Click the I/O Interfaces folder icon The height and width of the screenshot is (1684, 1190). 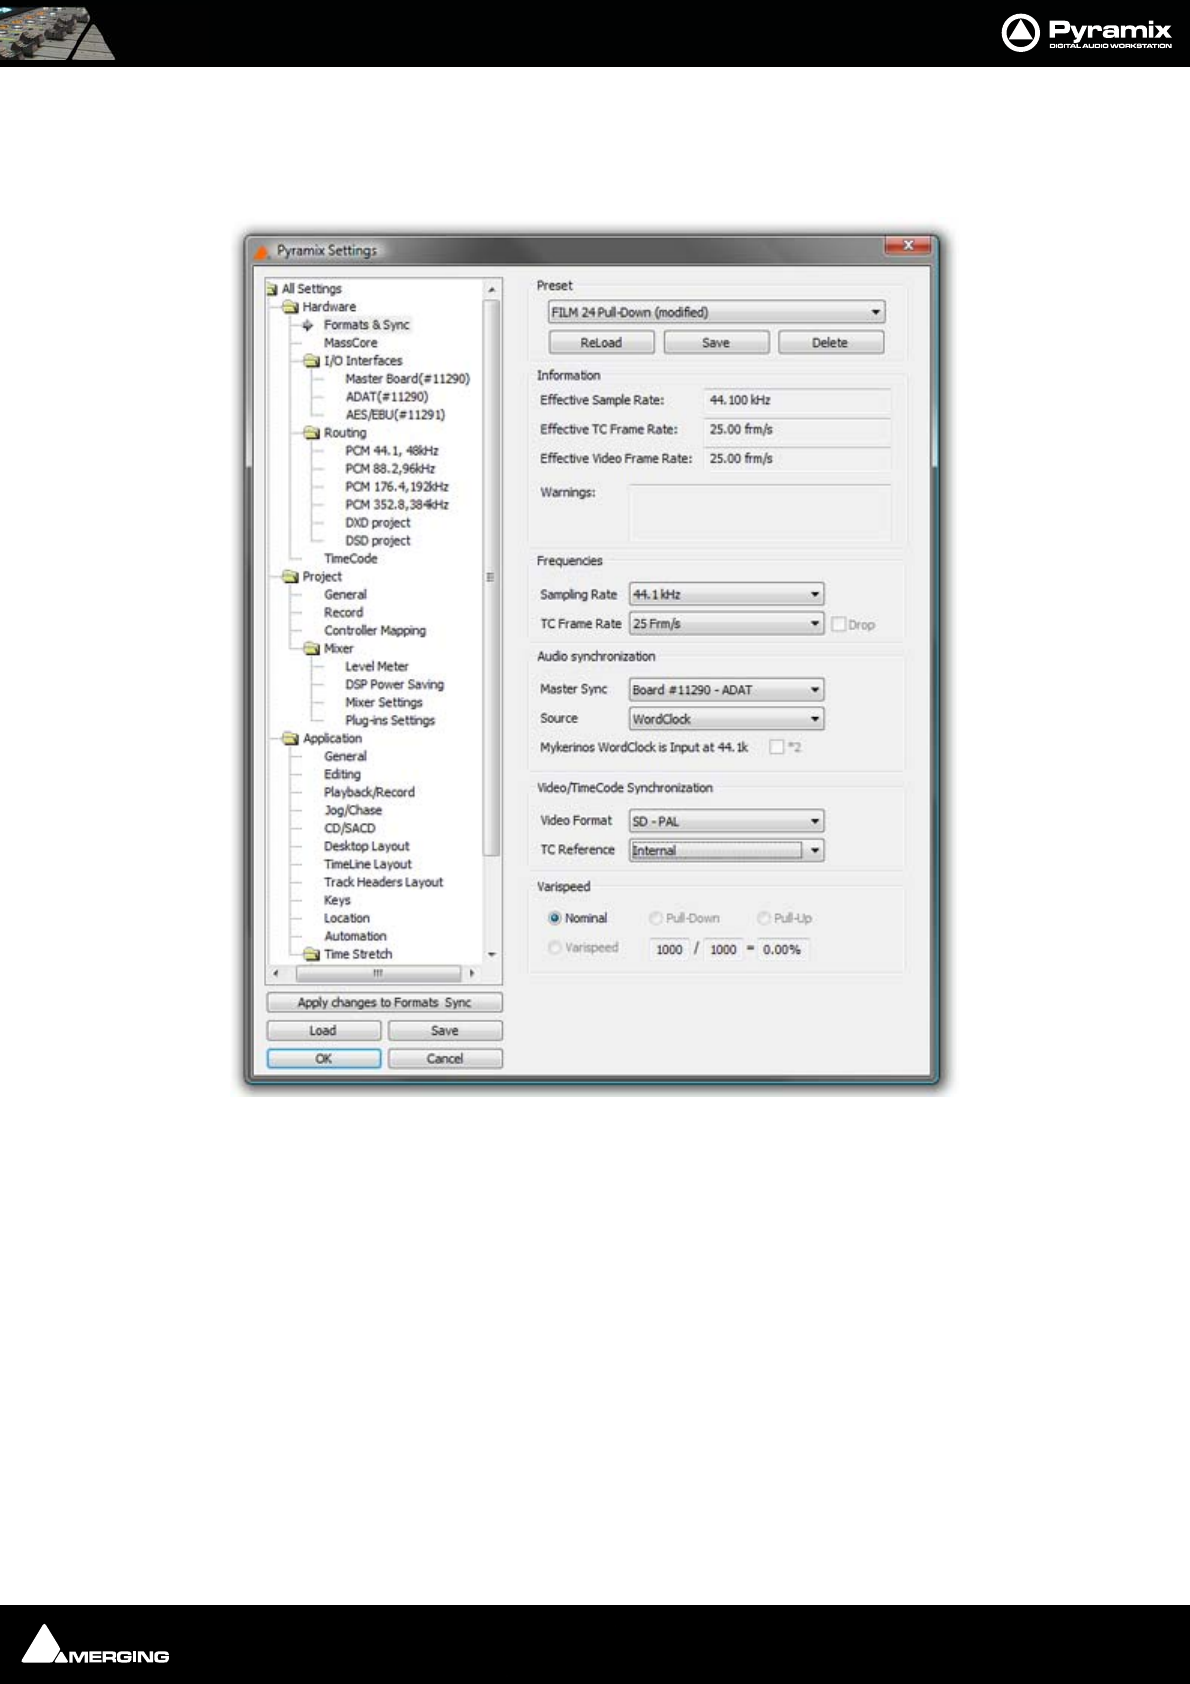(x=312, y=361)
